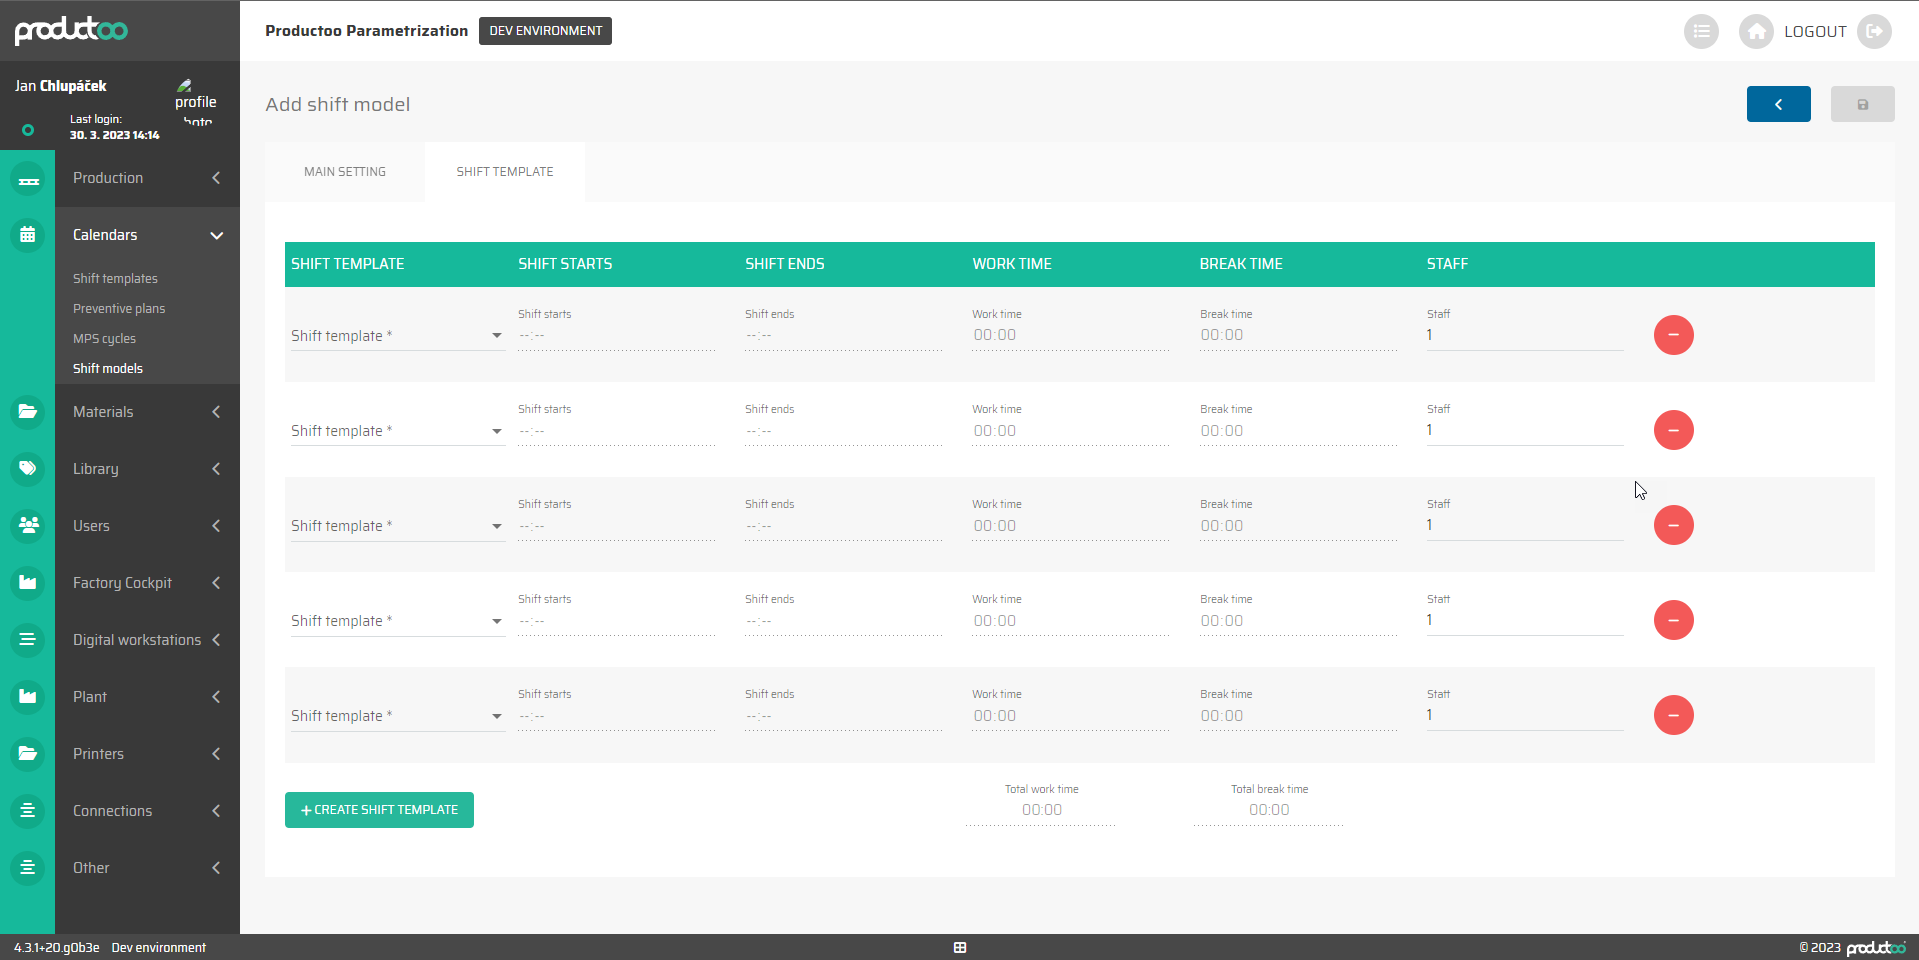Open Shift templates in sidebar
The height and width of the screenshot is (960, 1919).
[115, 279]
